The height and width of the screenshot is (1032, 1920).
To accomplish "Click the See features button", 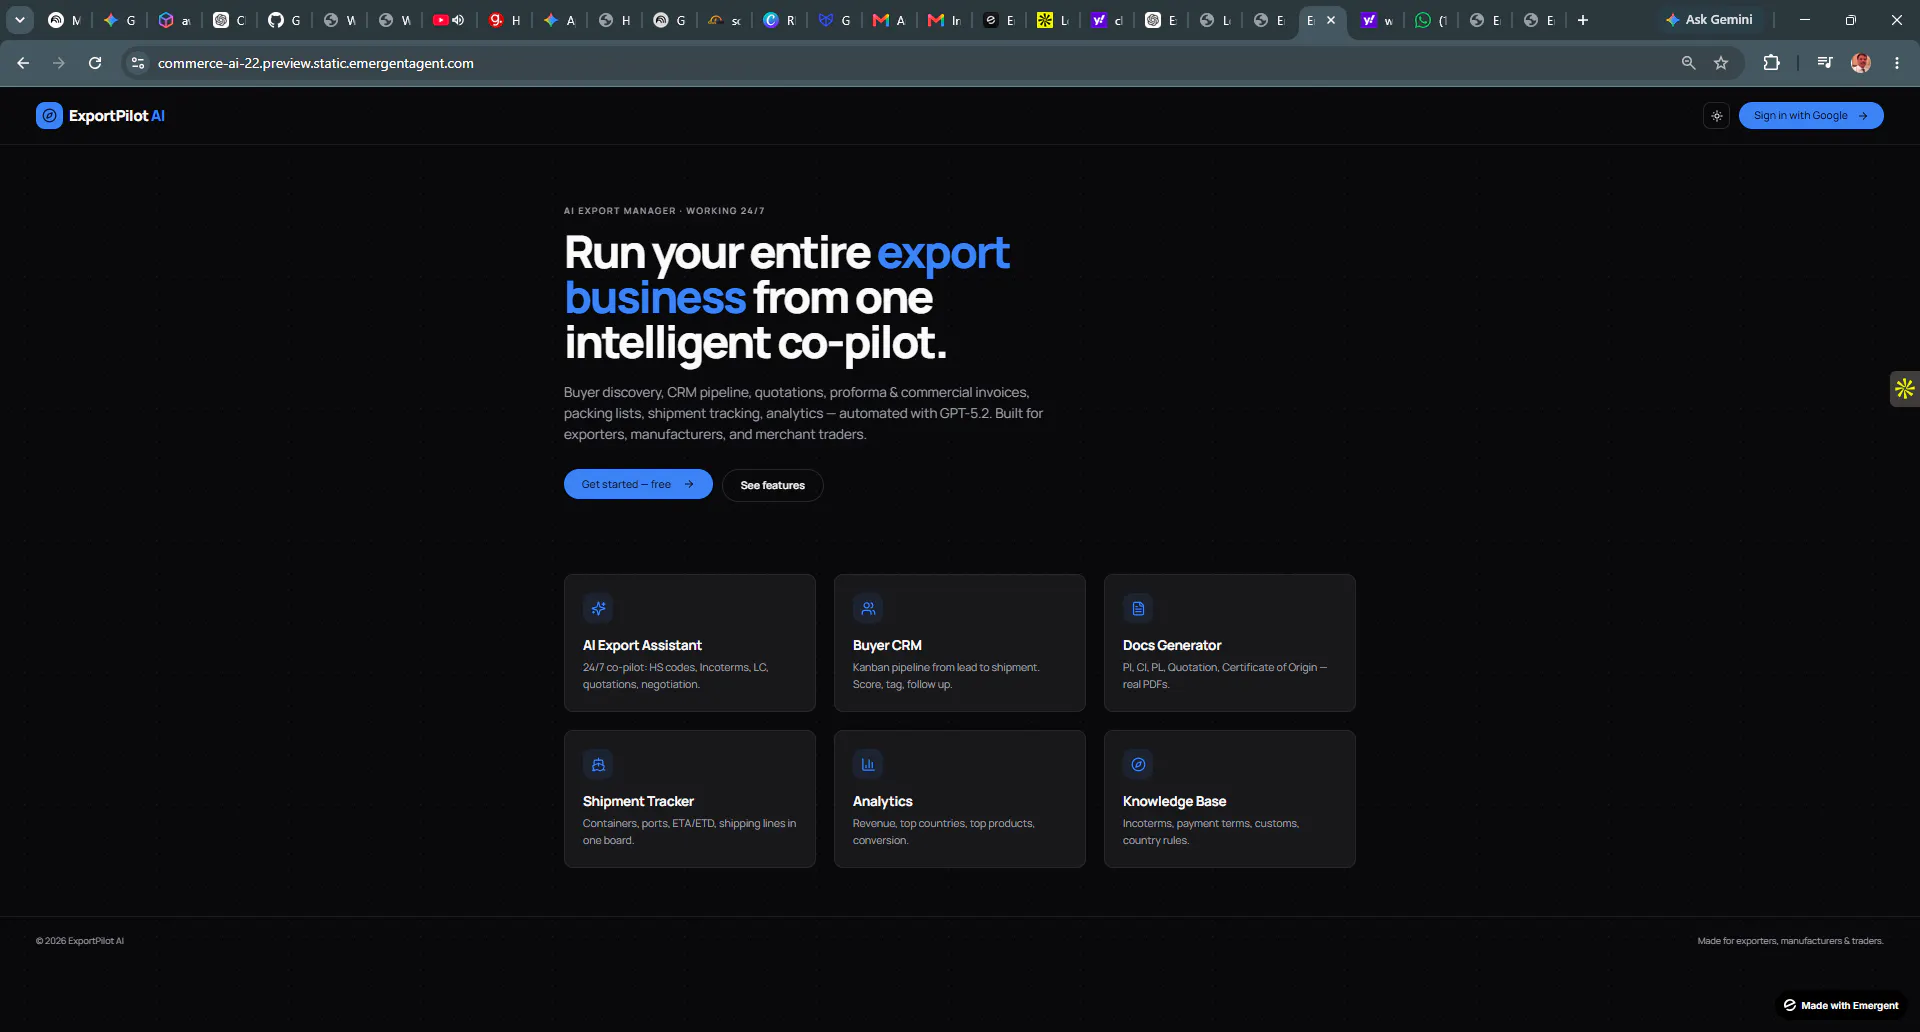I will click(773, 485).
